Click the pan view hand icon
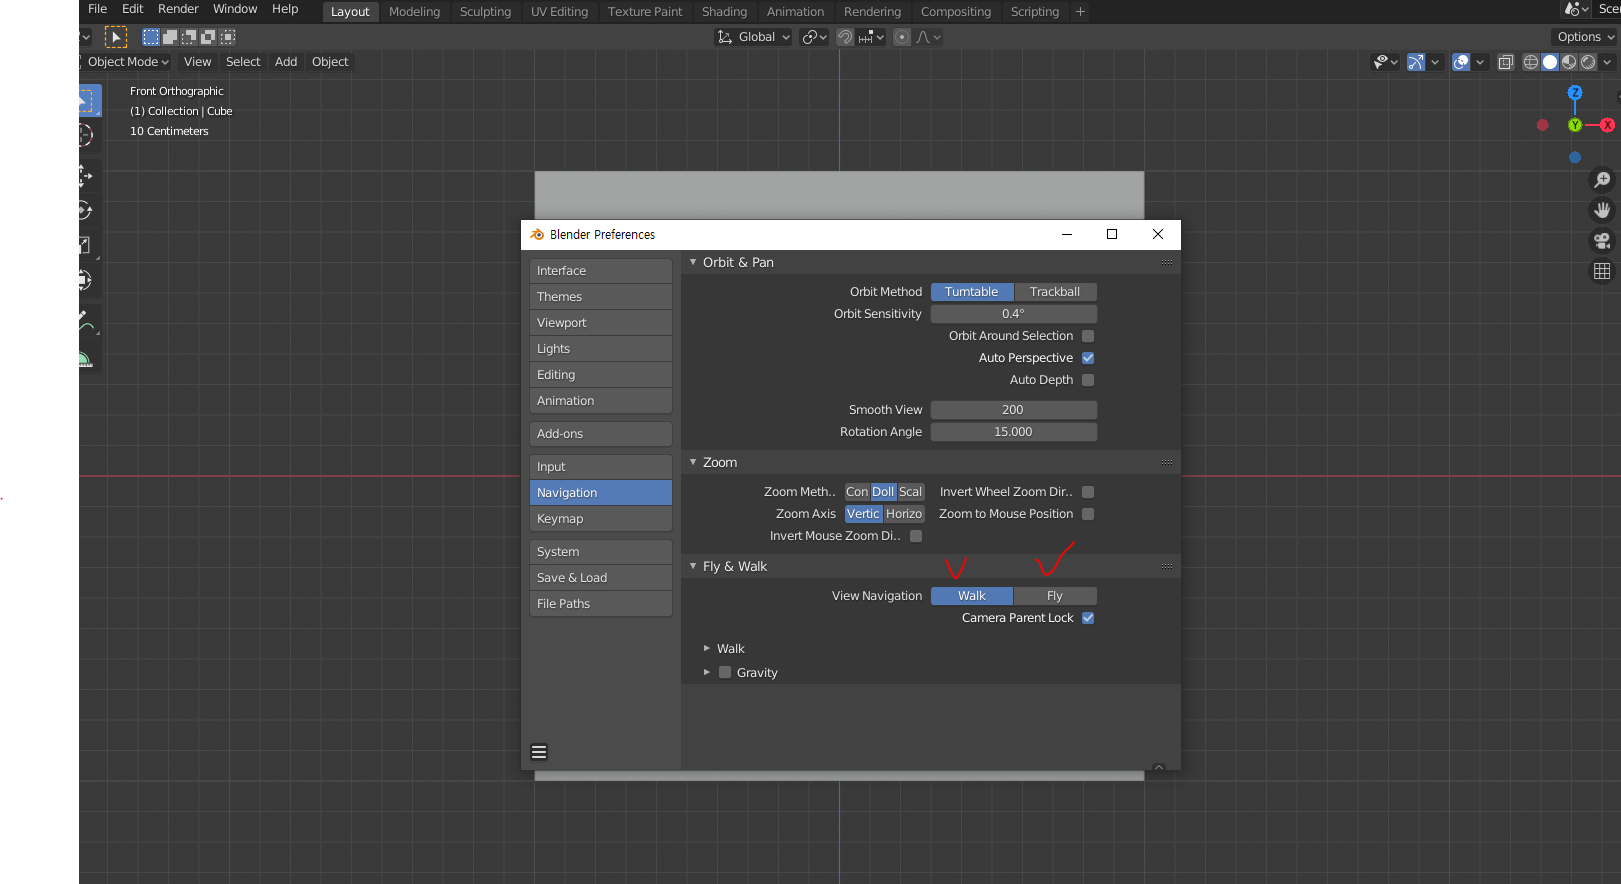 [x=1602, y=210]
